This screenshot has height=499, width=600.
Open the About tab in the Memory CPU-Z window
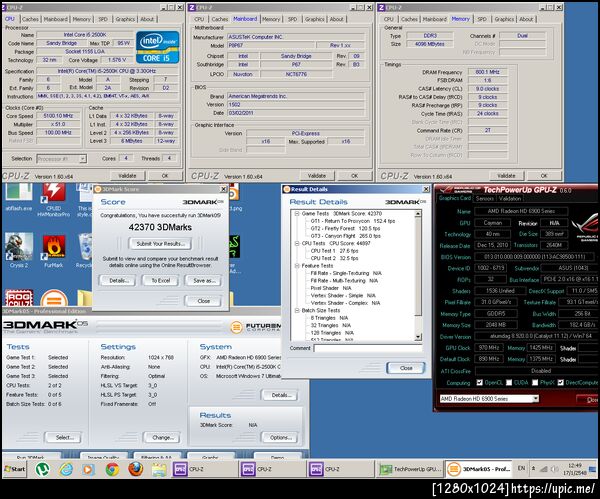click(x=526, y=19)
